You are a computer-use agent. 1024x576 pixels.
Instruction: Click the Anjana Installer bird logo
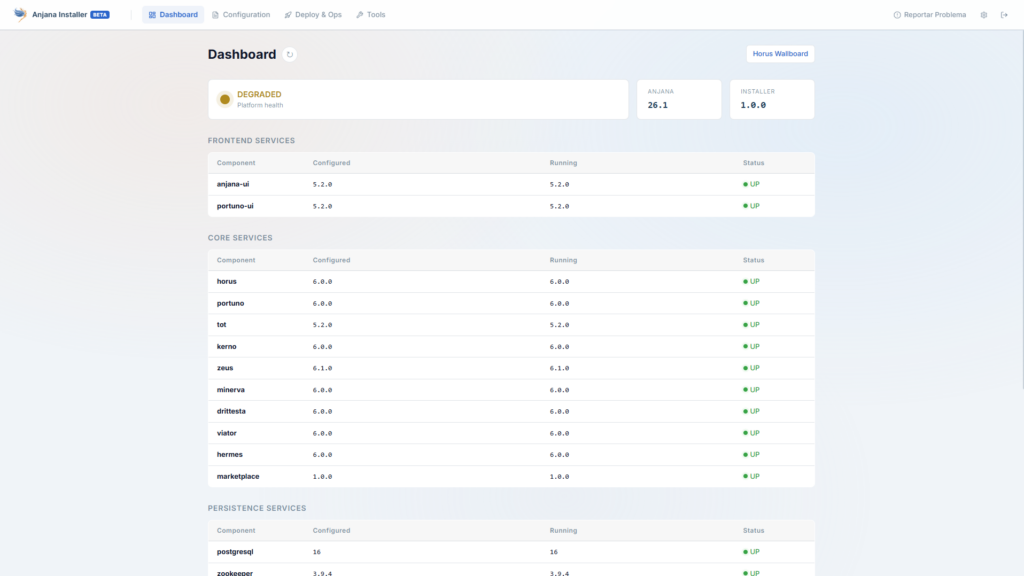pos(20,14)
